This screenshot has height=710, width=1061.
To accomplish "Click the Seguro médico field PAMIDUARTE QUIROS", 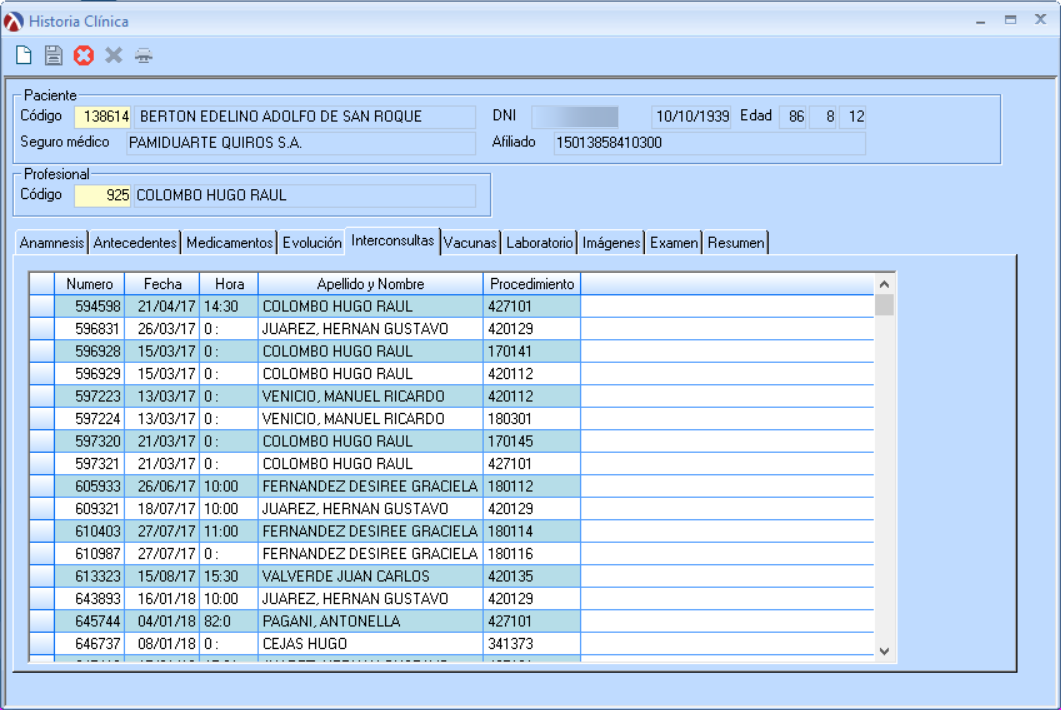I will click(x=301, y=143).
